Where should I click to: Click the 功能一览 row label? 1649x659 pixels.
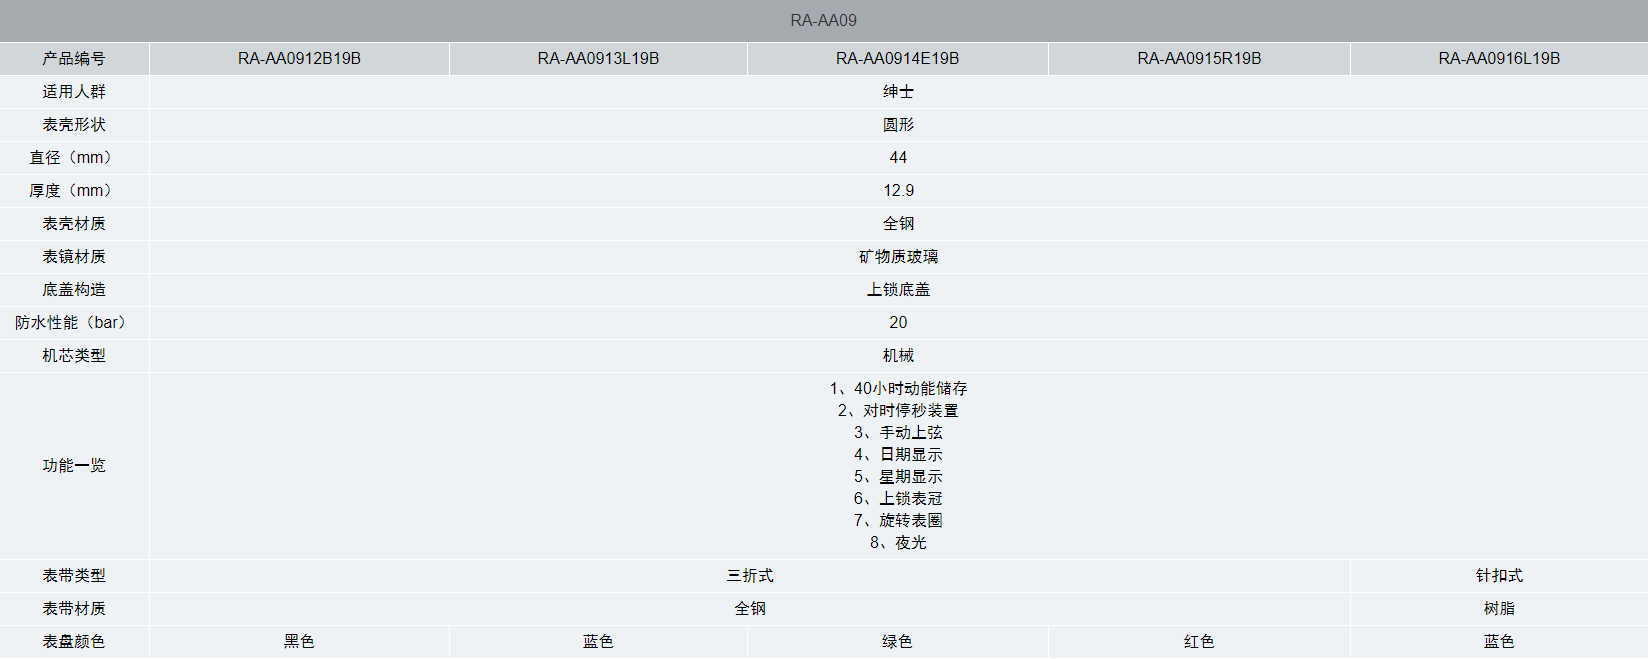74,465
